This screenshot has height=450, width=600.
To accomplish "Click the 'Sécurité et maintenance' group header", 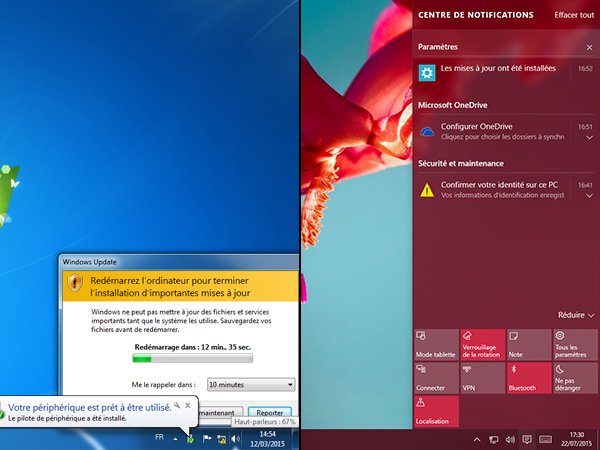I will [x=461, y=163].
